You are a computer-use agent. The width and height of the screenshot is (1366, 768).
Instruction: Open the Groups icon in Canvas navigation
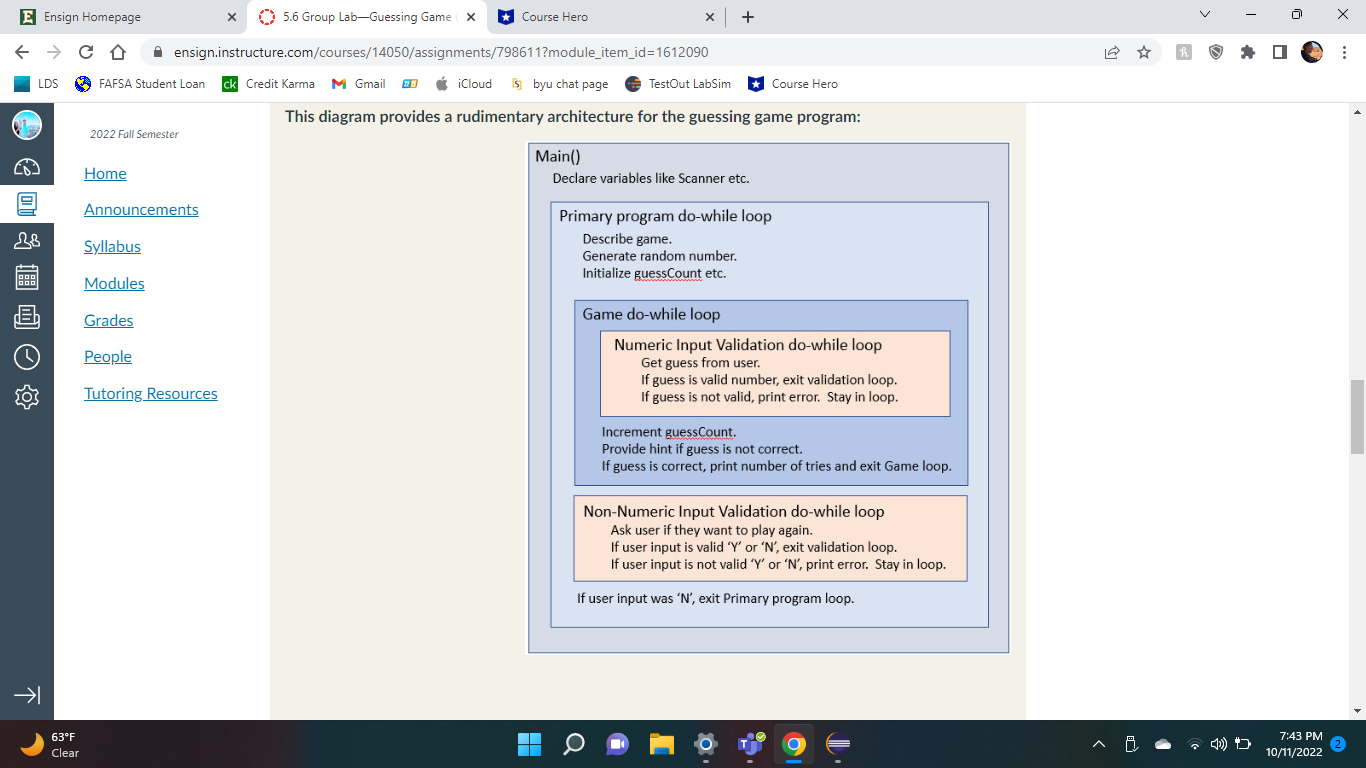coord(27,240)
